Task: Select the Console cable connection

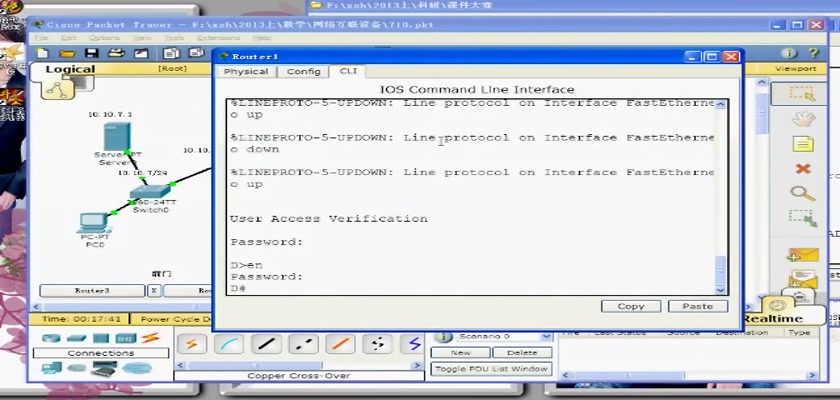Action: coord(229,344)
